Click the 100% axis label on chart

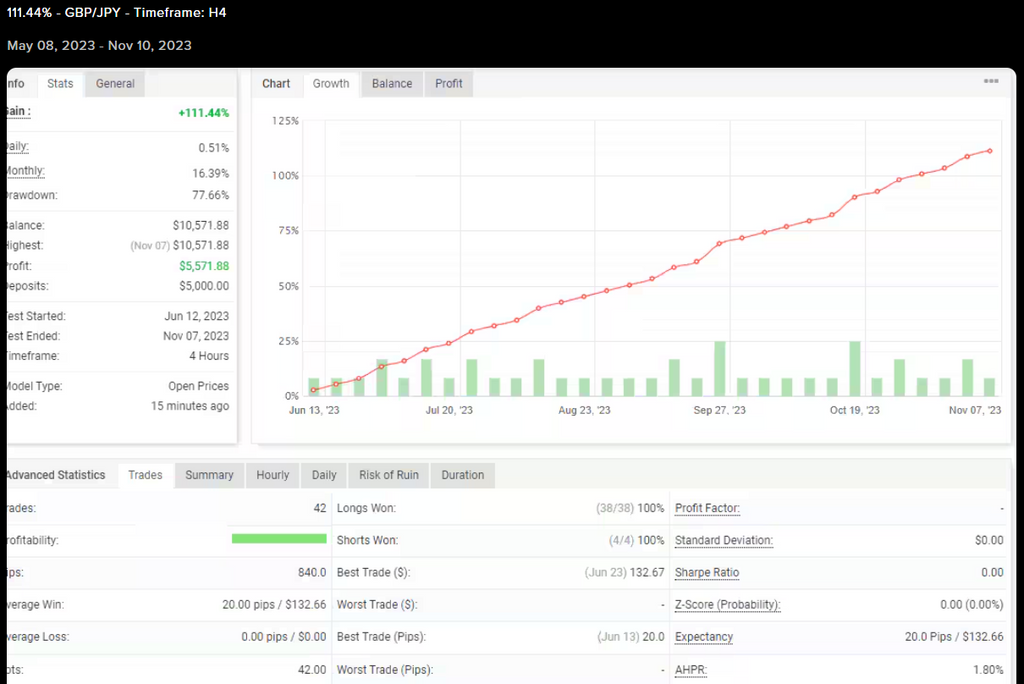pos(285,176)
